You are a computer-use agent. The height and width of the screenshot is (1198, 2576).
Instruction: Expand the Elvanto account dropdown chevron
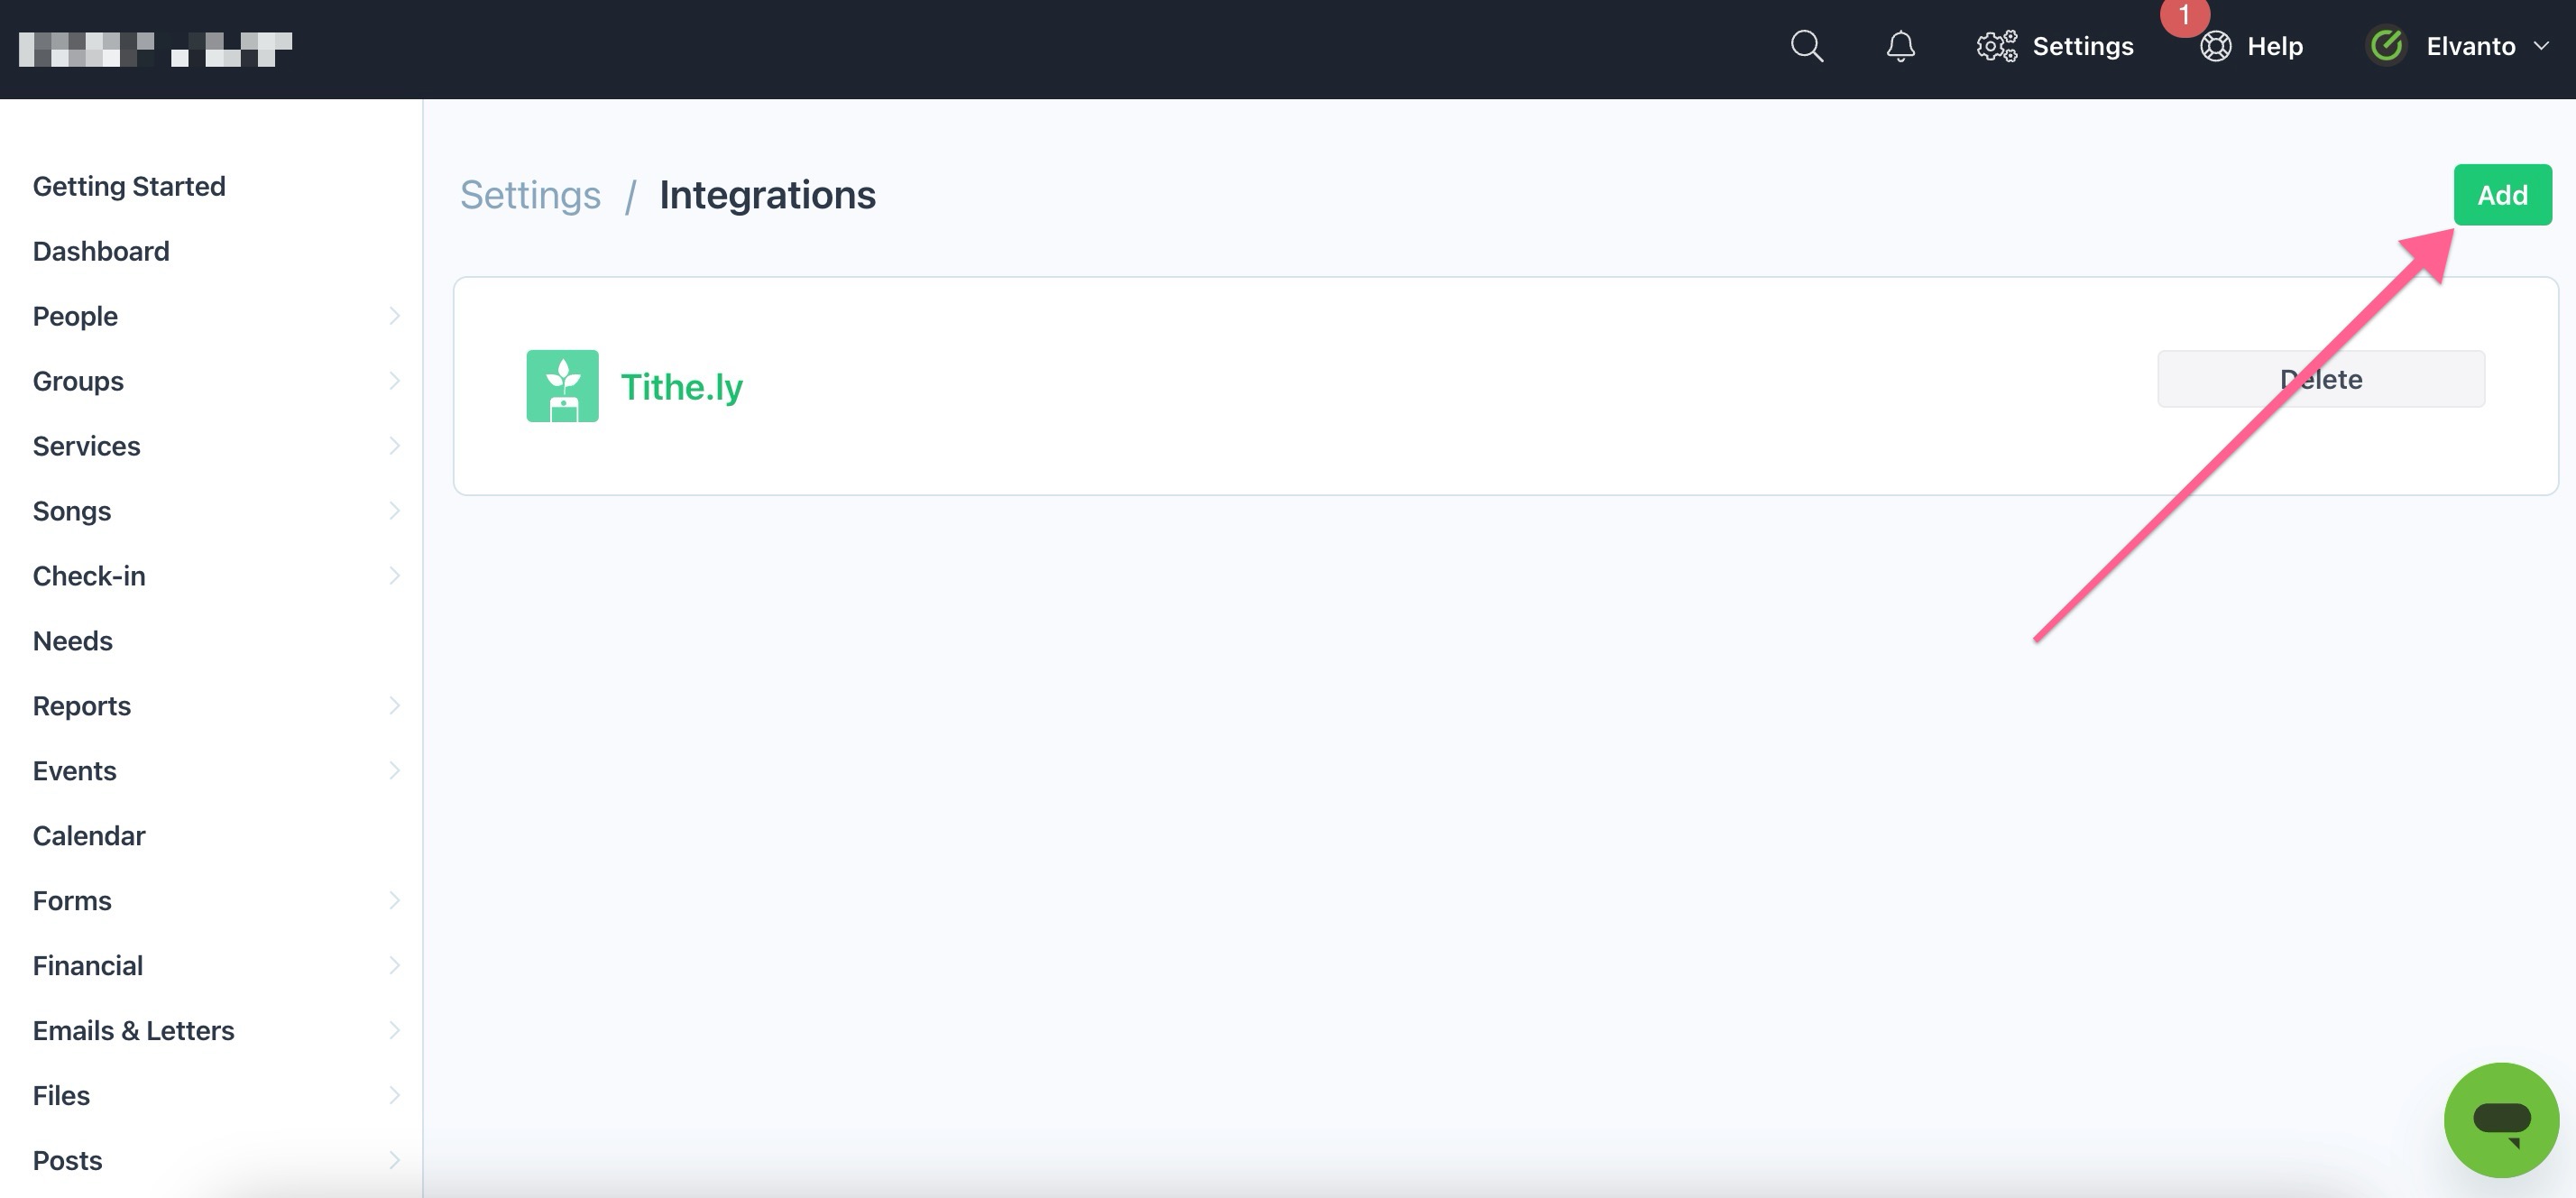[2543, 46]
